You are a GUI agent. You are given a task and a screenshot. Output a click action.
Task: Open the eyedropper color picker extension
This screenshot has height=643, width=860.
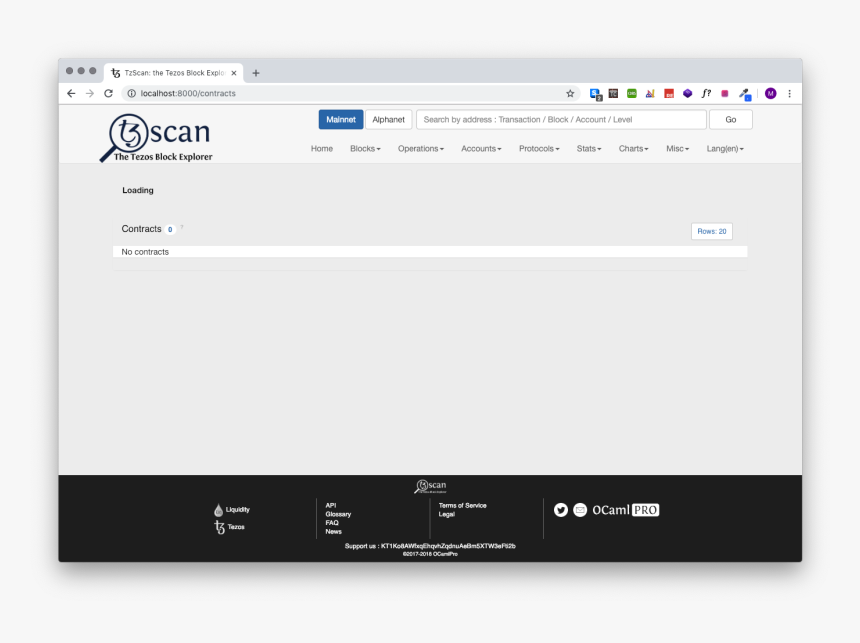click(x=744, y=93)
